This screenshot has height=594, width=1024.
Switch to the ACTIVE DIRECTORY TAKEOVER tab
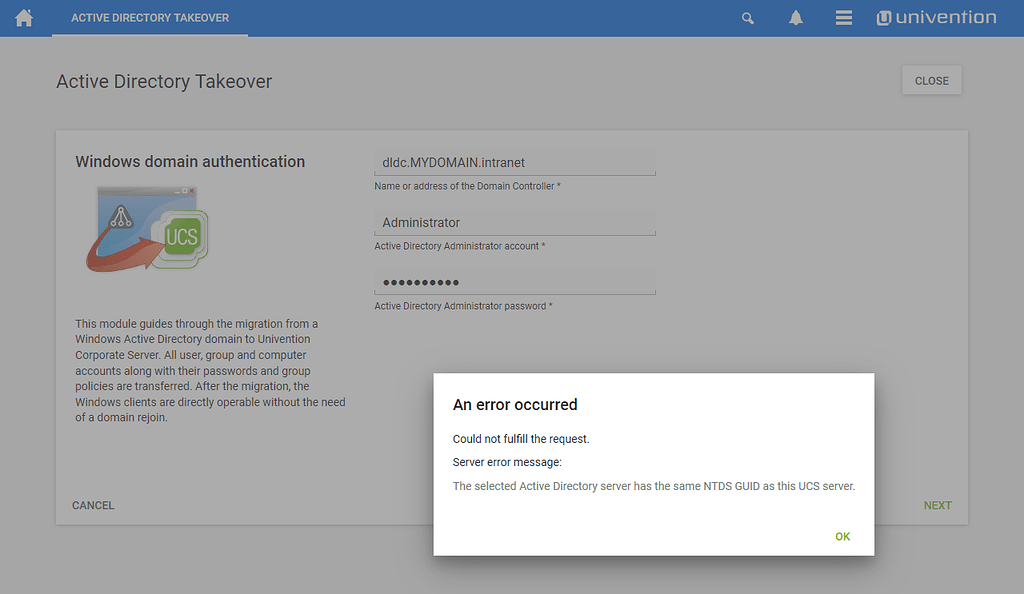click(x=149, y=17)
